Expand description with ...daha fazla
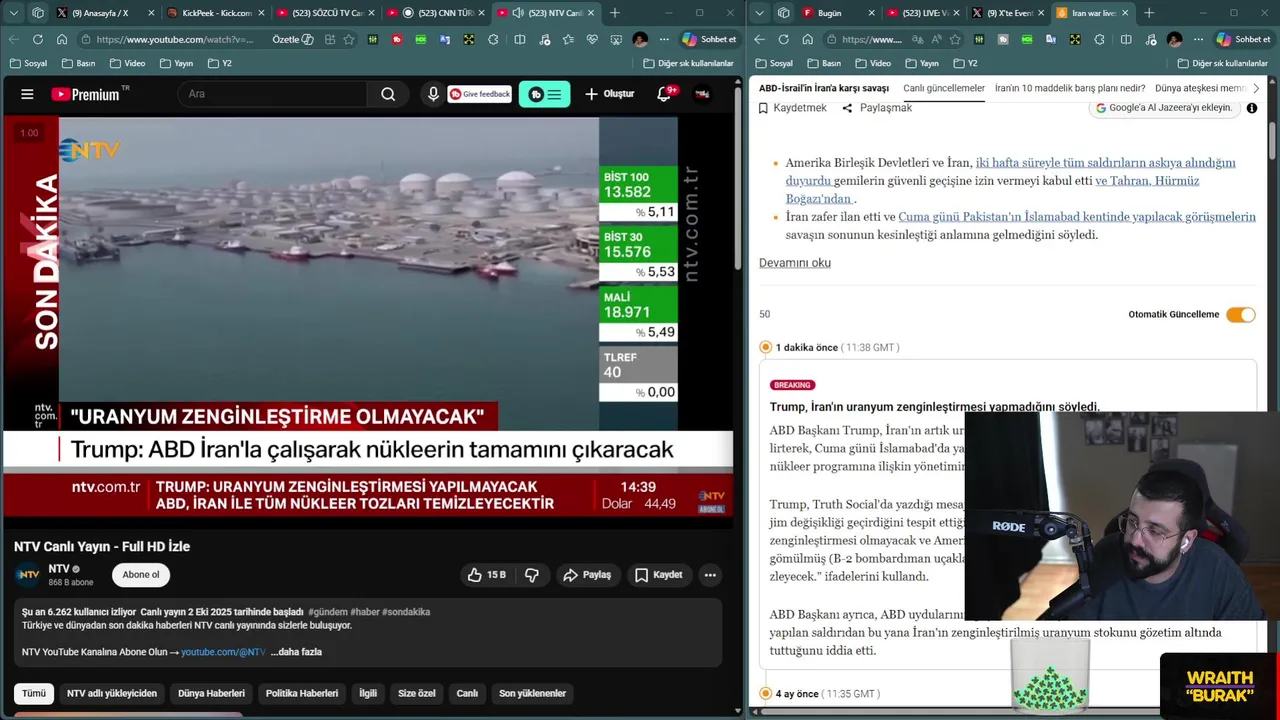Screen dimensions: 1280x720 pyautogui.click(x=296, y=652)
